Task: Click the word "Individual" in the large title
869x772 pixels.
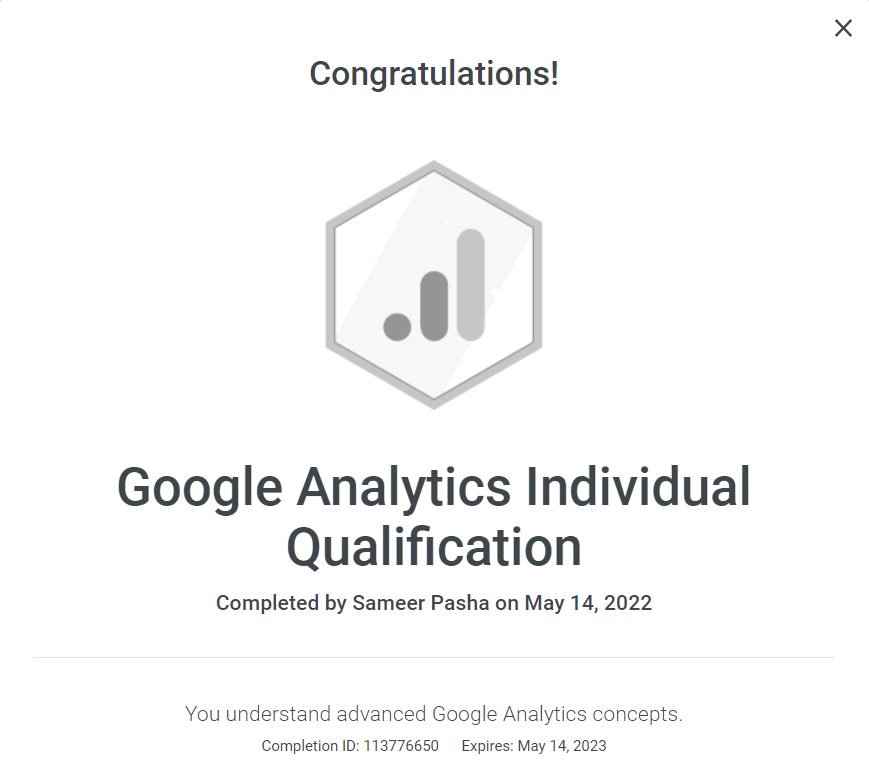Action: click(638, 488)
